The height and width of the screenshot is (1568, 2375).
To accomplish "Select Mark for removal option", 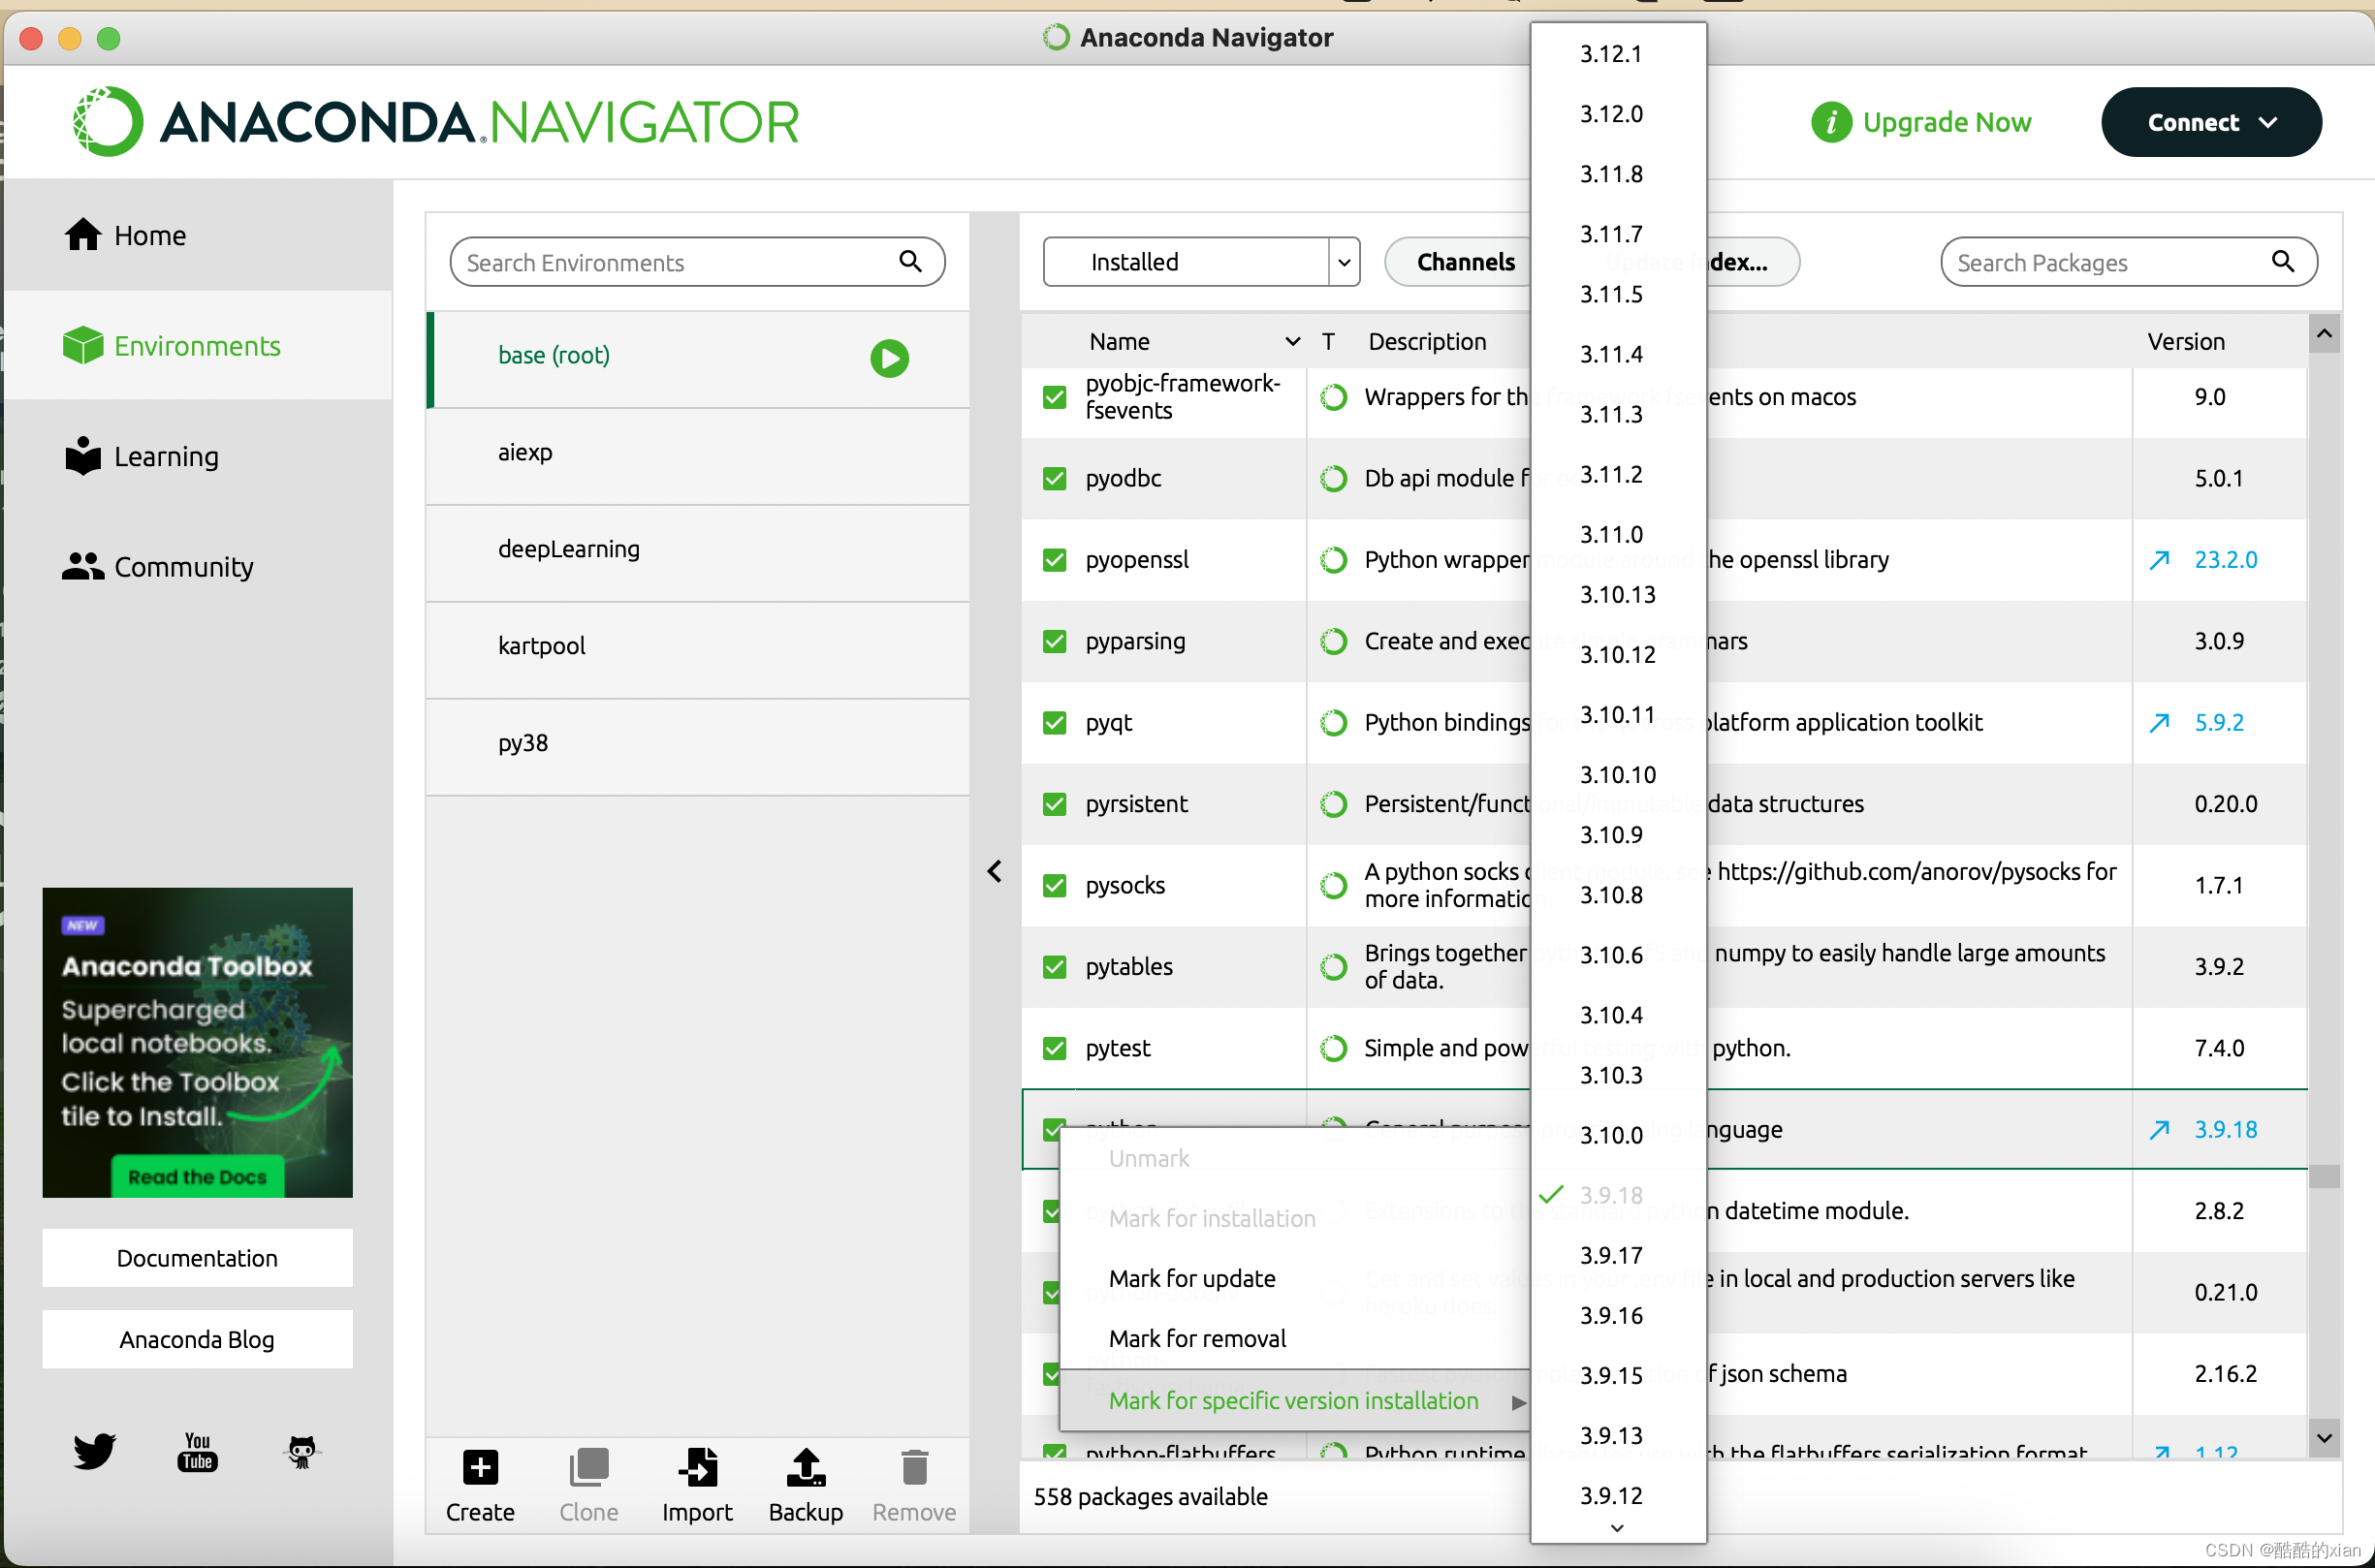I will (1195, 1338).
